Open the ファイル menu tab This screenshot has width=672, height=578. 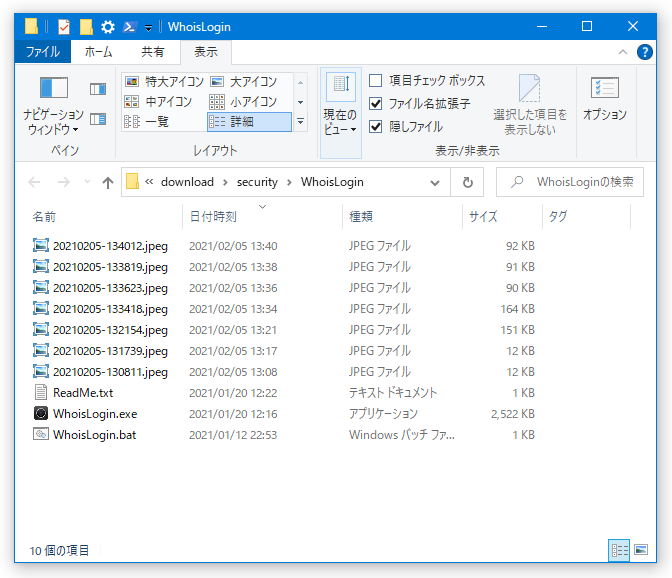43,52
